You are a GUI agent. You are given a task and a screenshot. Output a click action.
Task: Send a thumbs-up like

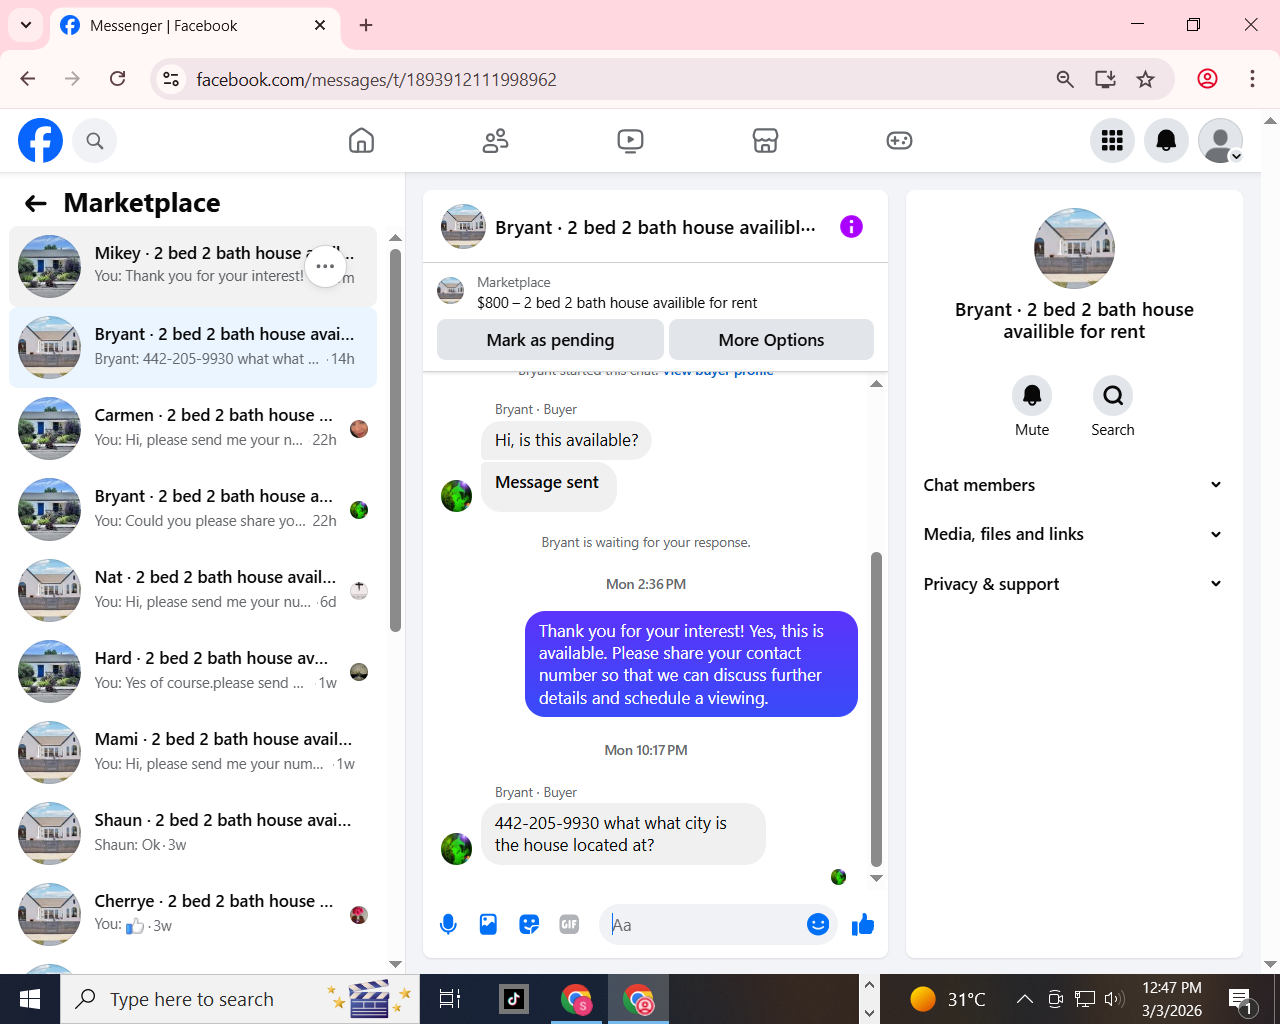click(x=863, y=925)
